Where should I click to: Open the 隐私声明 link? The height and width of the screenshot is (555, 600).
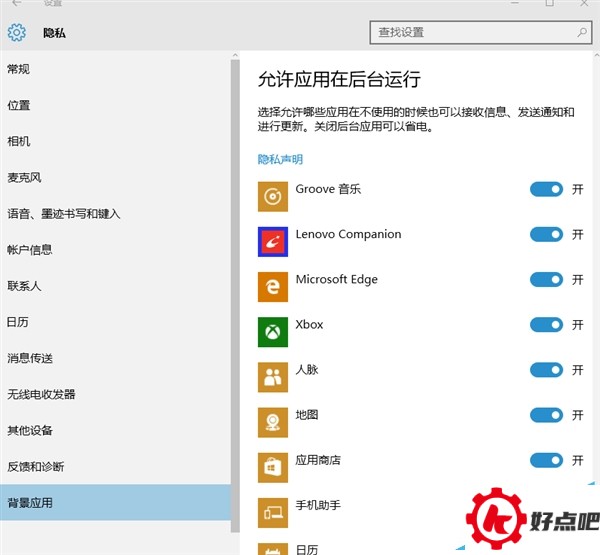click(280, 159)
